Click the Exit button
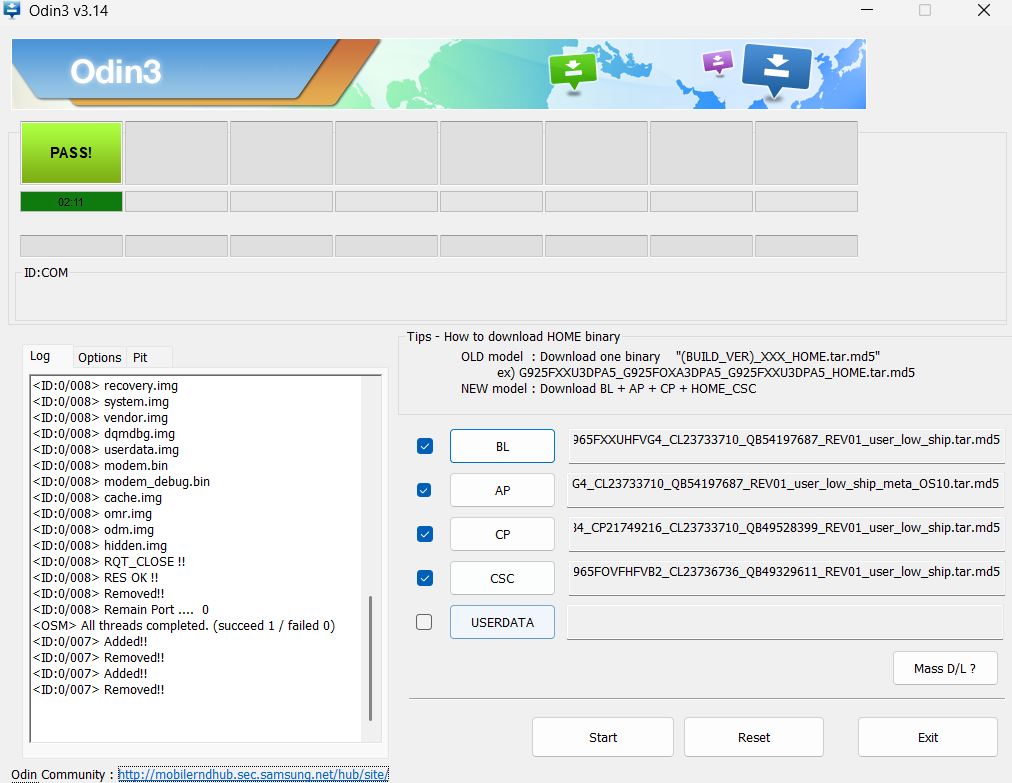Image resolution: width=1012 pixels, height=783 pixels. 927,737
